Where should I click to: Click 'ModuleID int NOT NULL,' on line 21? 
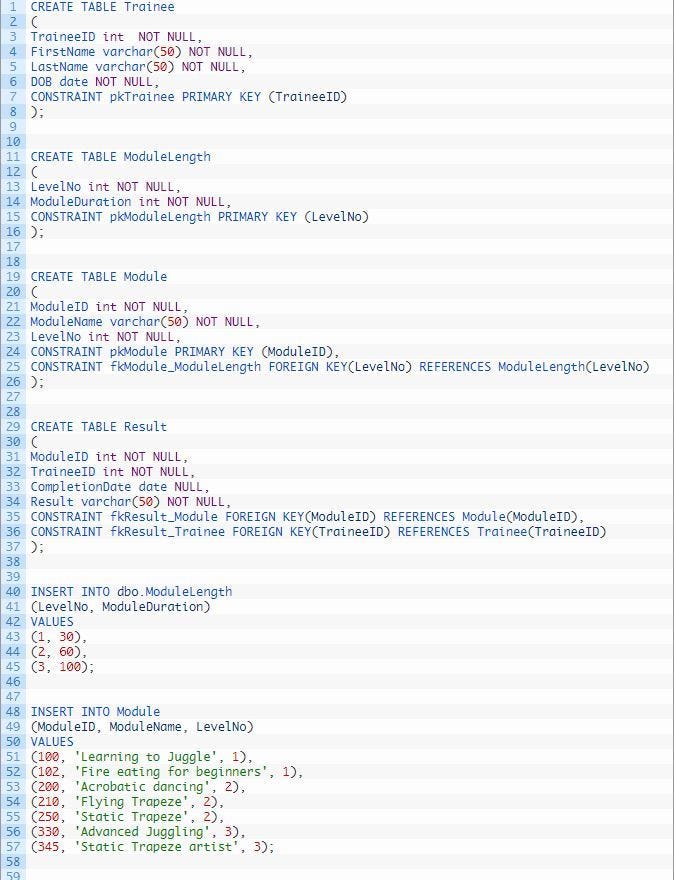tap(109, 307)
